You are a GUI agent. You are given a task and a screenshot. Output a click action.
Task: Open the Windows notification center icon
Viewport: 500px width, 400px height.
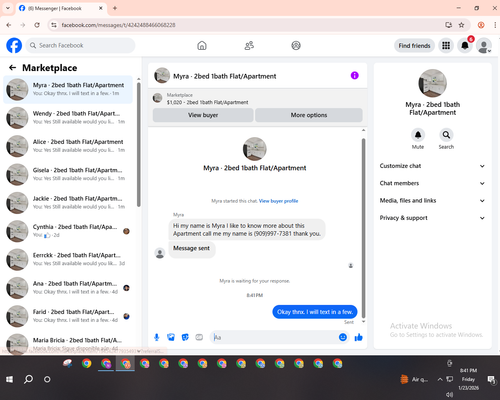pyautogui.click(x=491, y=379)
